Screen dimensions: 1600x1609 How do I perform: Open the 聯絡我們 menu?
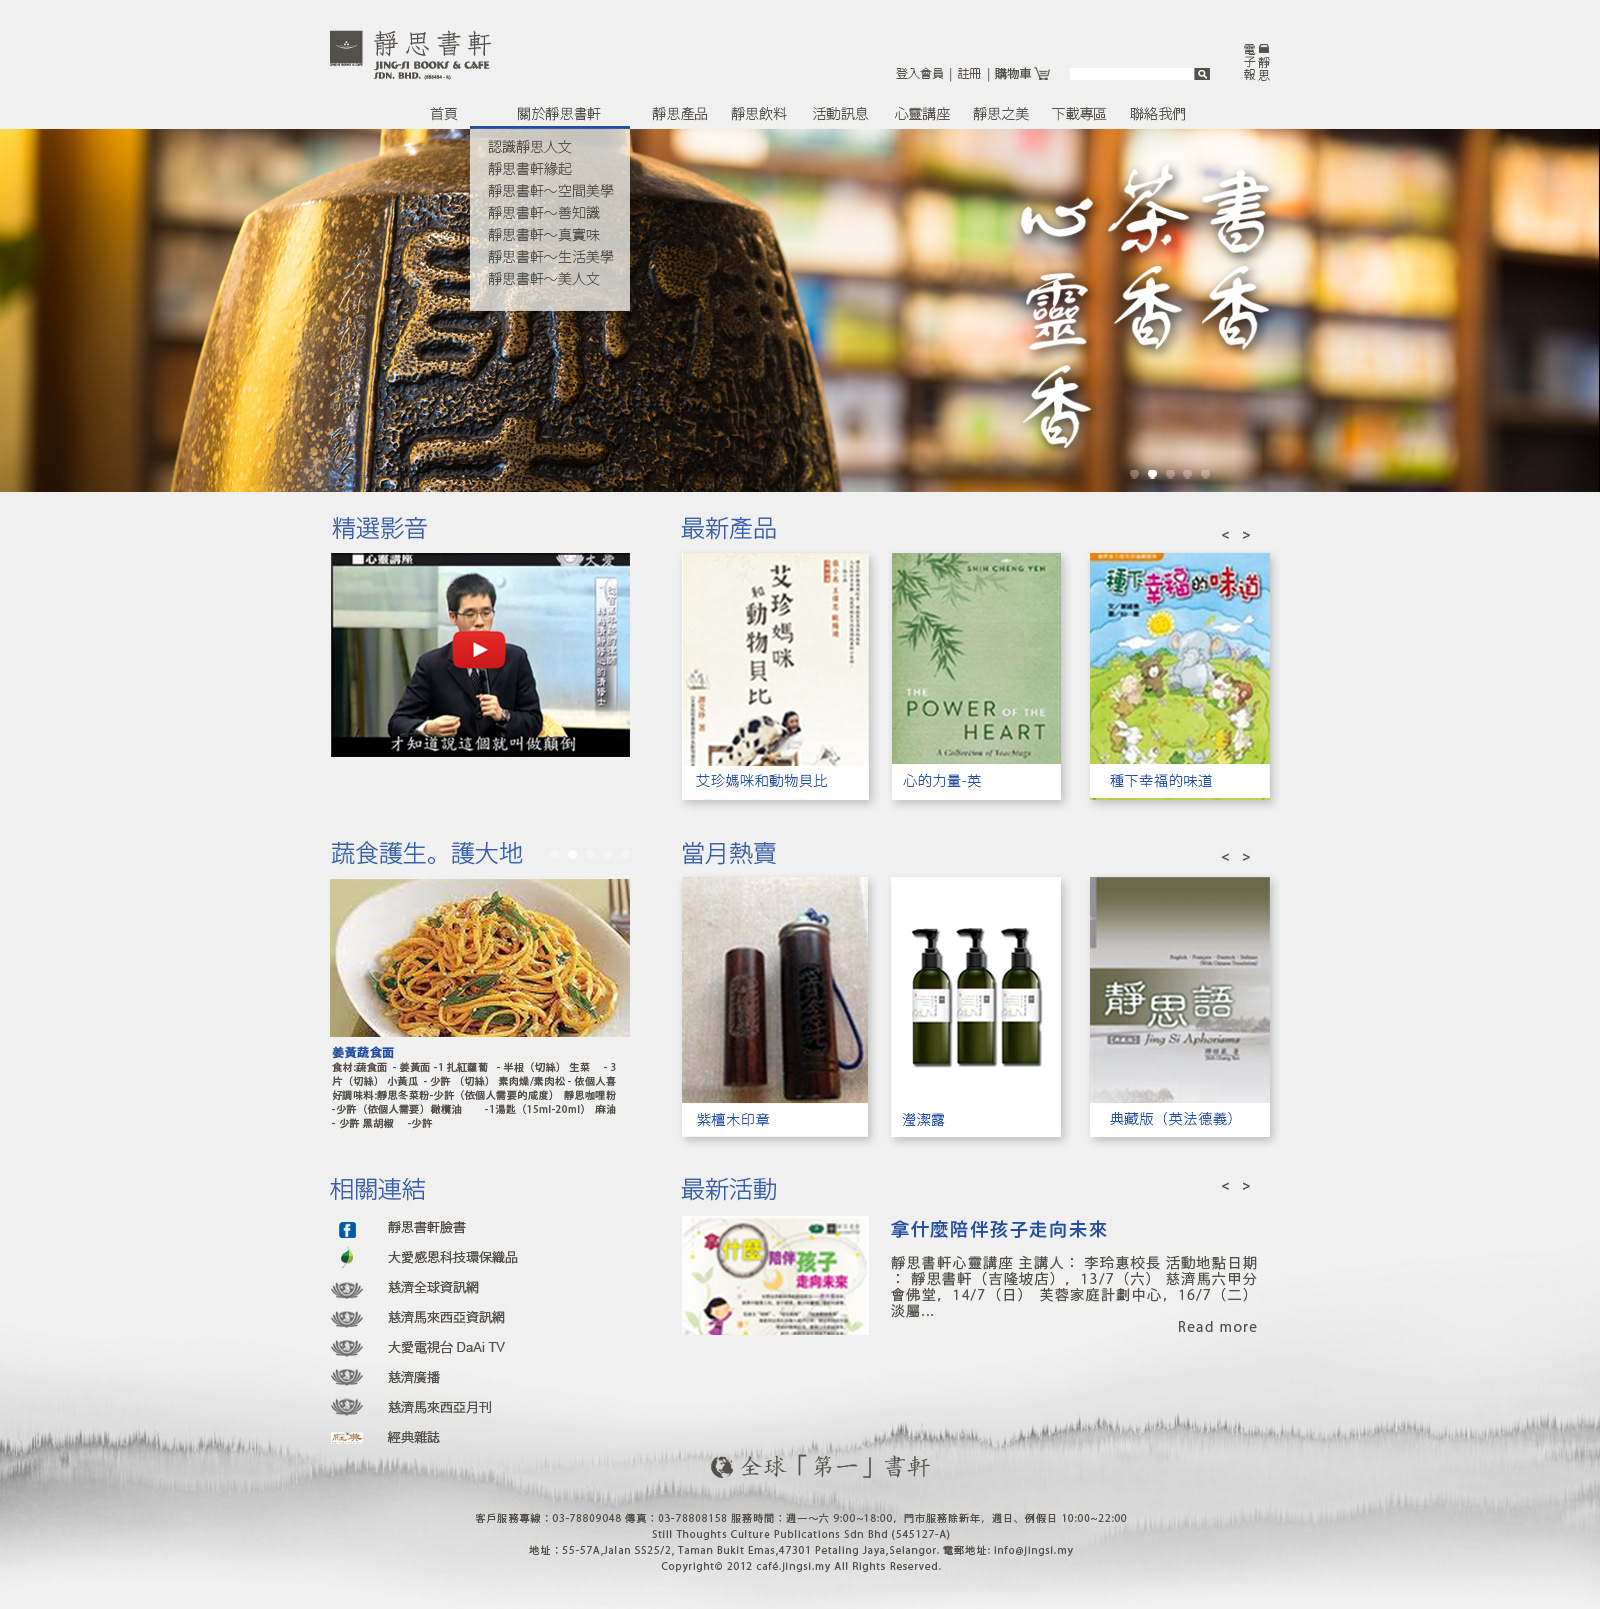(x=1158, y=114)
